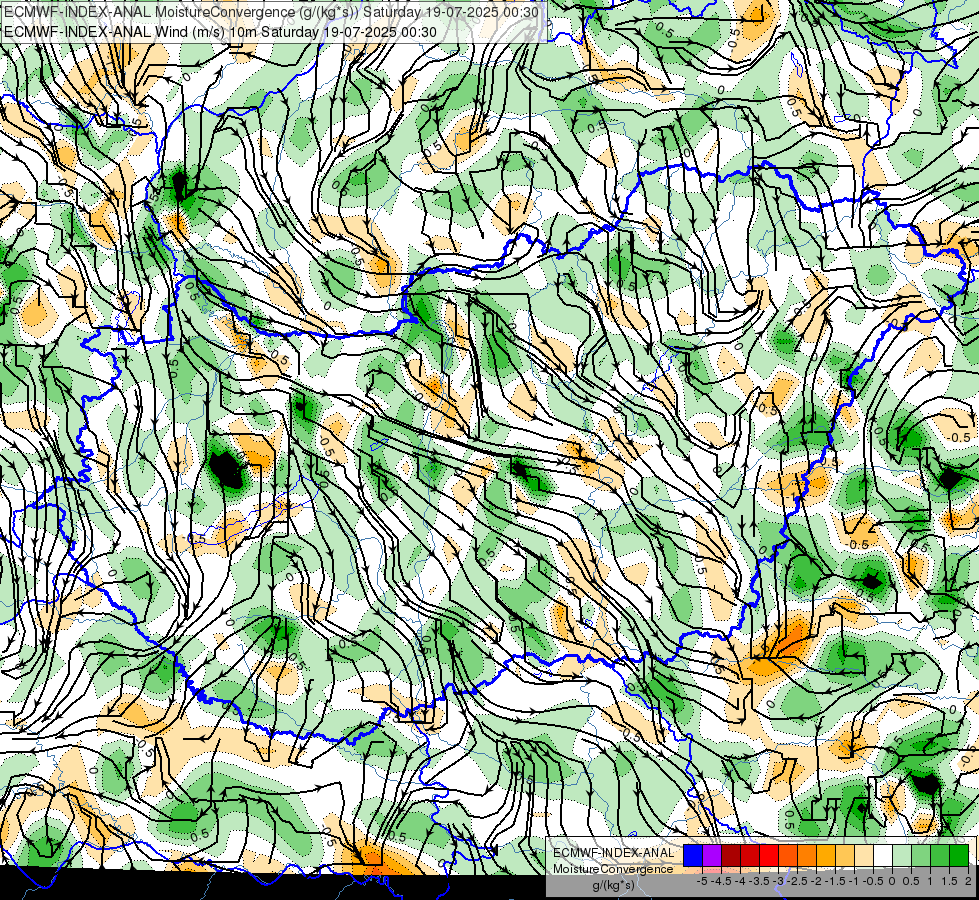Click the '2' value at the legend scale end
Image resolution: width=979 pixels, height=900 pixels.
pos(968,881)
